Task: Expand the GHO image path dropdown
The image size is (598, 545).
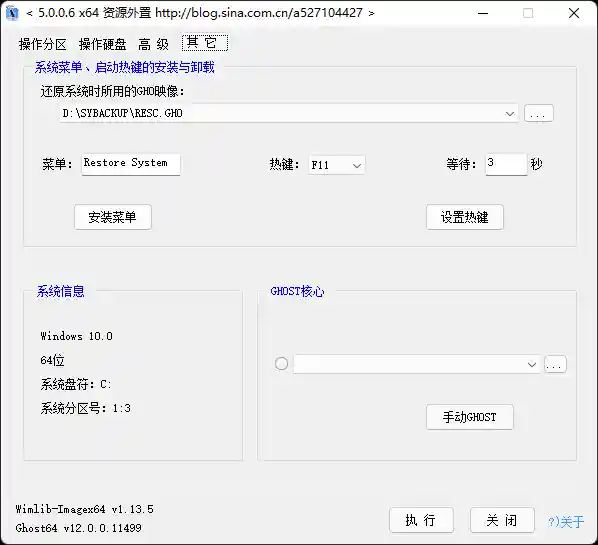Action: click(510, 114)
